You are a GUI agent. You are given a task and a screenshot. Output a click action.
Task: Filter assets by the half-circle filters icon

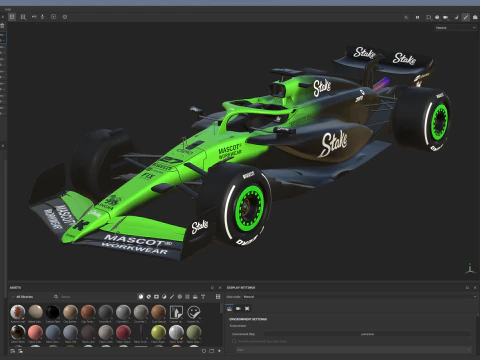[x=164, y=296]
